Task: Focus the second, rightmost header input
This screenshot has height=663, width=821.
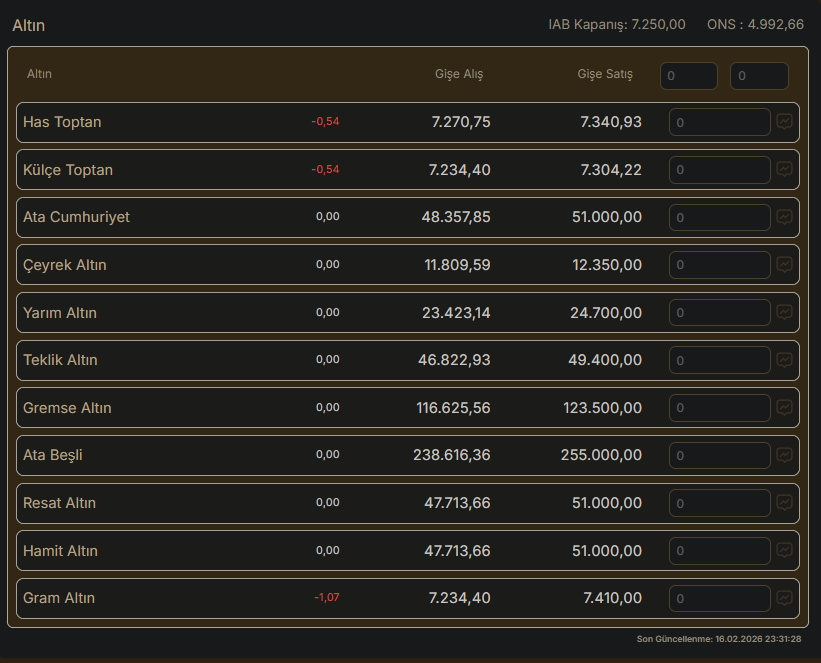Action: click(x=759, y=76)
